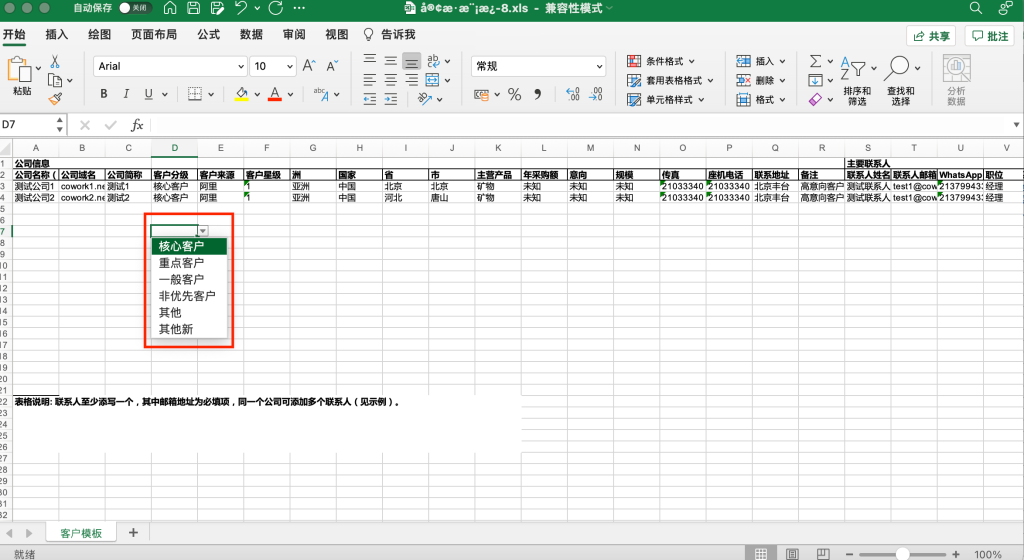
Task: Switch to the 公式 ribbon tab
Action: 208,34
